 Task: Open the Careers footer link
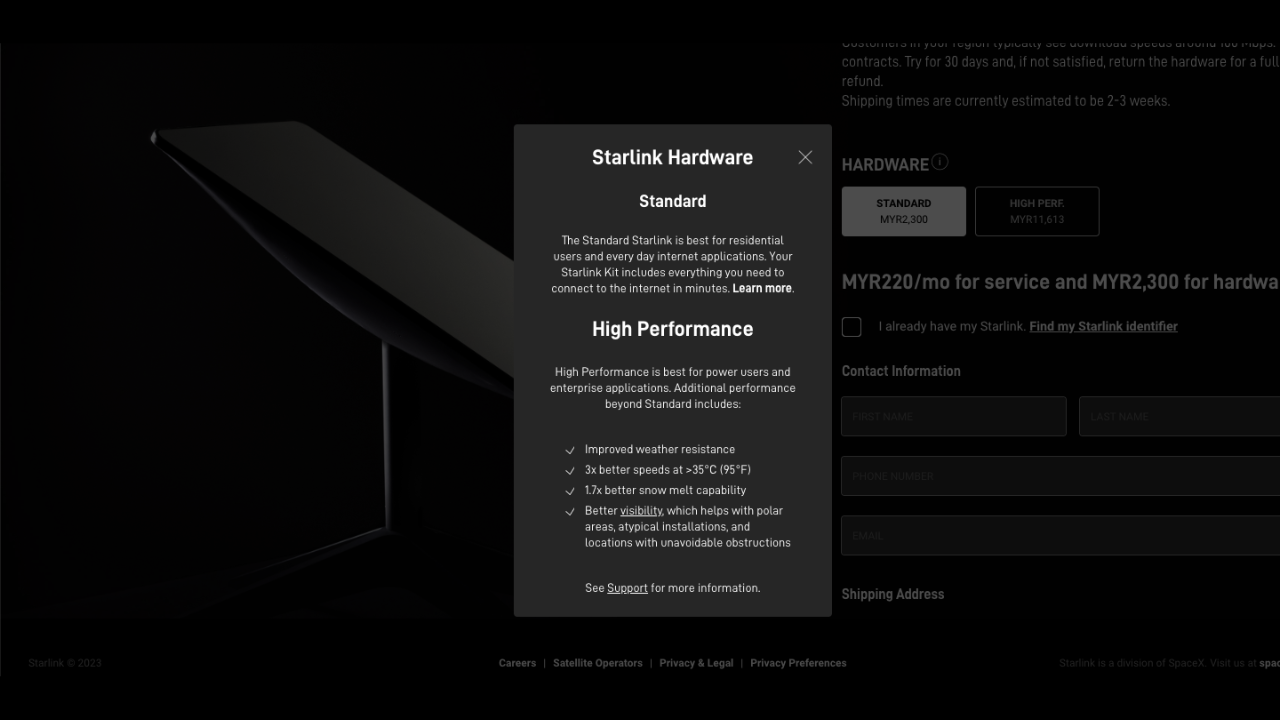pos(517,663)
